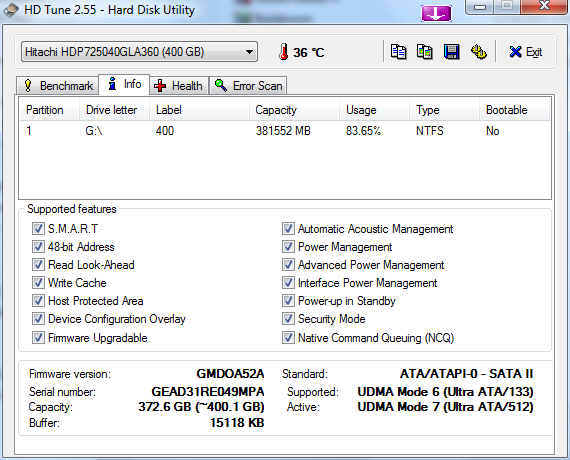The height and width of the screenshot is (460, 570).
Task: Click the blue X icon beside Exit
Action: [515, 52]
